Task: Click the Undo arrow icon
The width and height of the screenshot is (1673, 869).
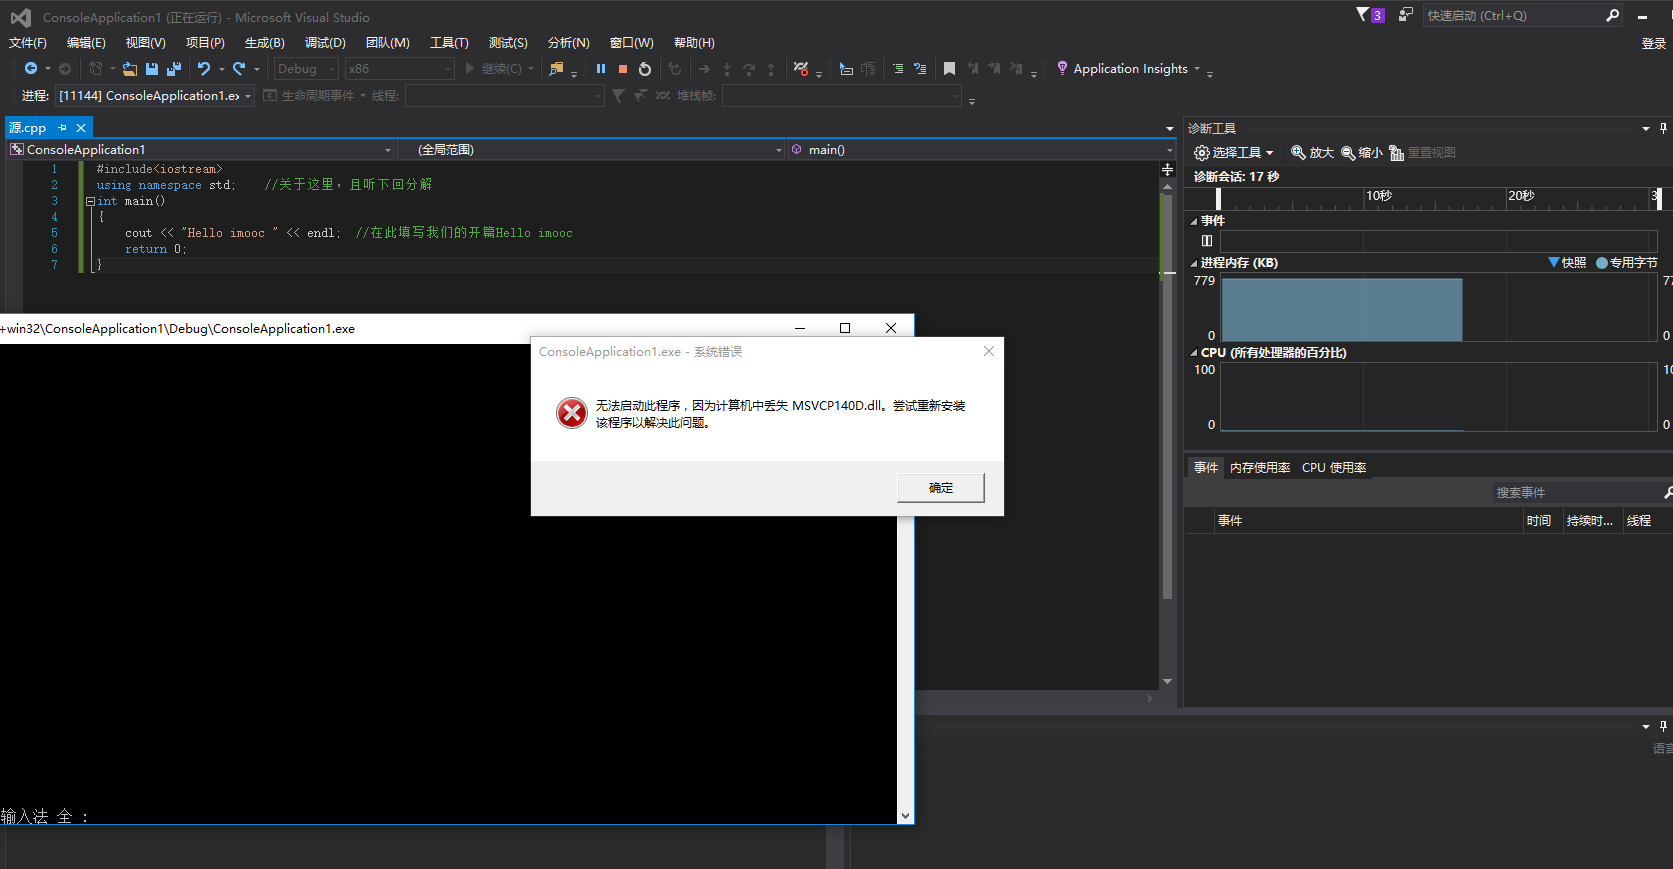Action: point(204,69)
